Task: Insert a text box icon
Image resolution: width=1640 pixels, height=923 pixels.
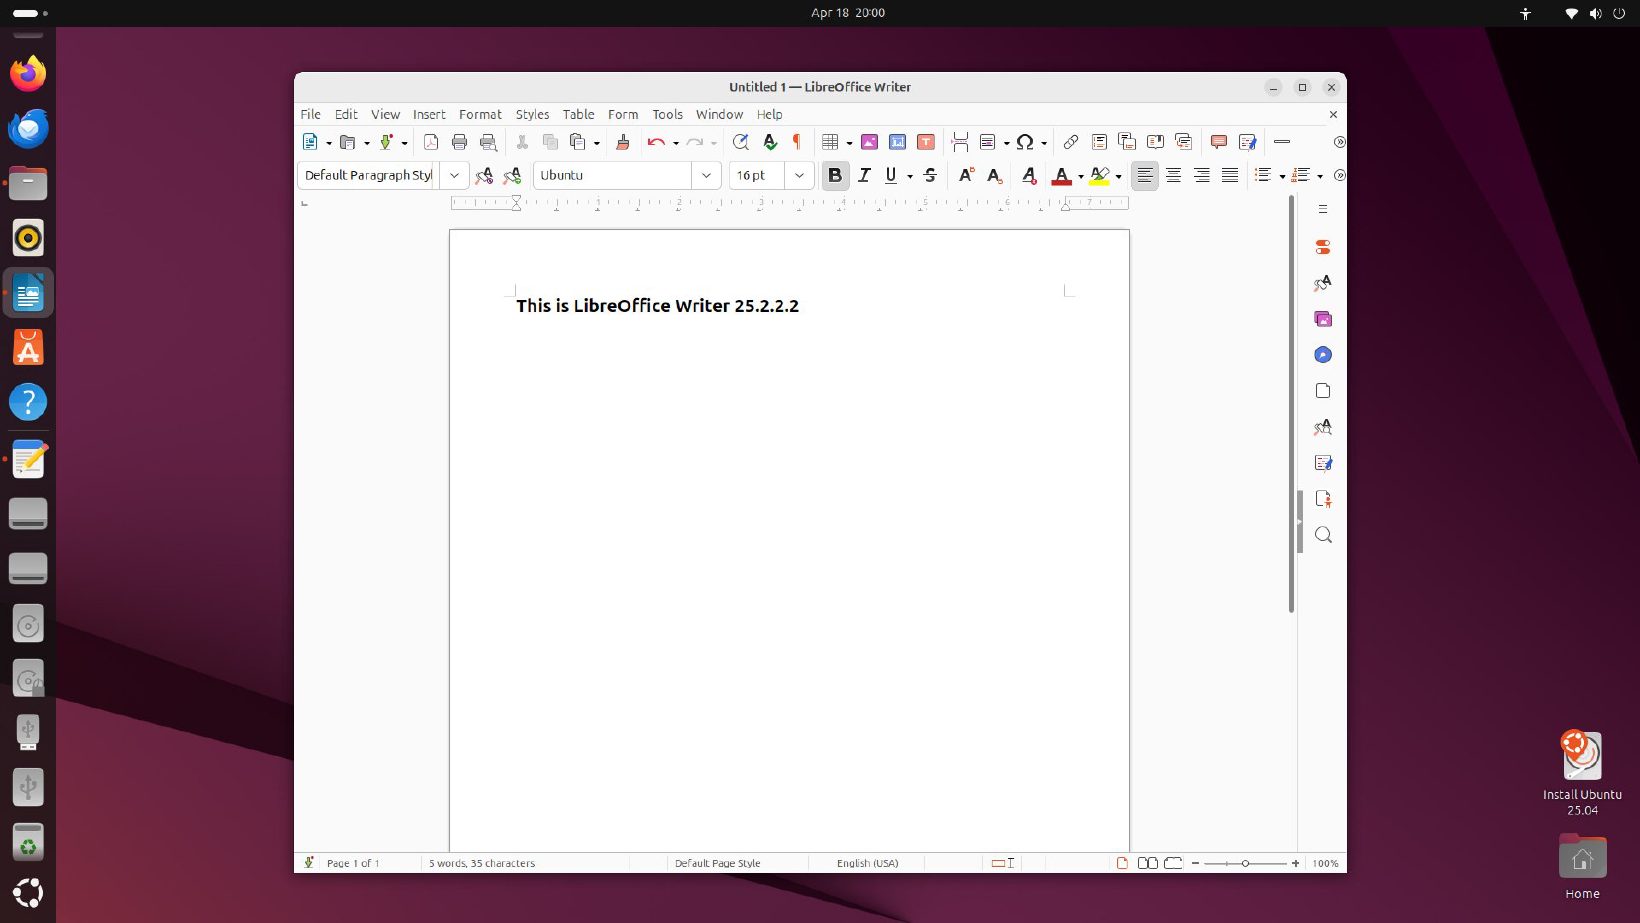Action: tap(926, 142)
